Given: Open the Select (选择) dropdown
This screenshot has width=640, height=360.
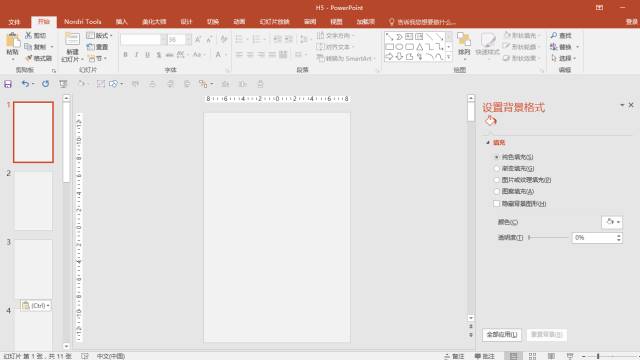Looking at the screenshot, I should [x=564, y=58].
